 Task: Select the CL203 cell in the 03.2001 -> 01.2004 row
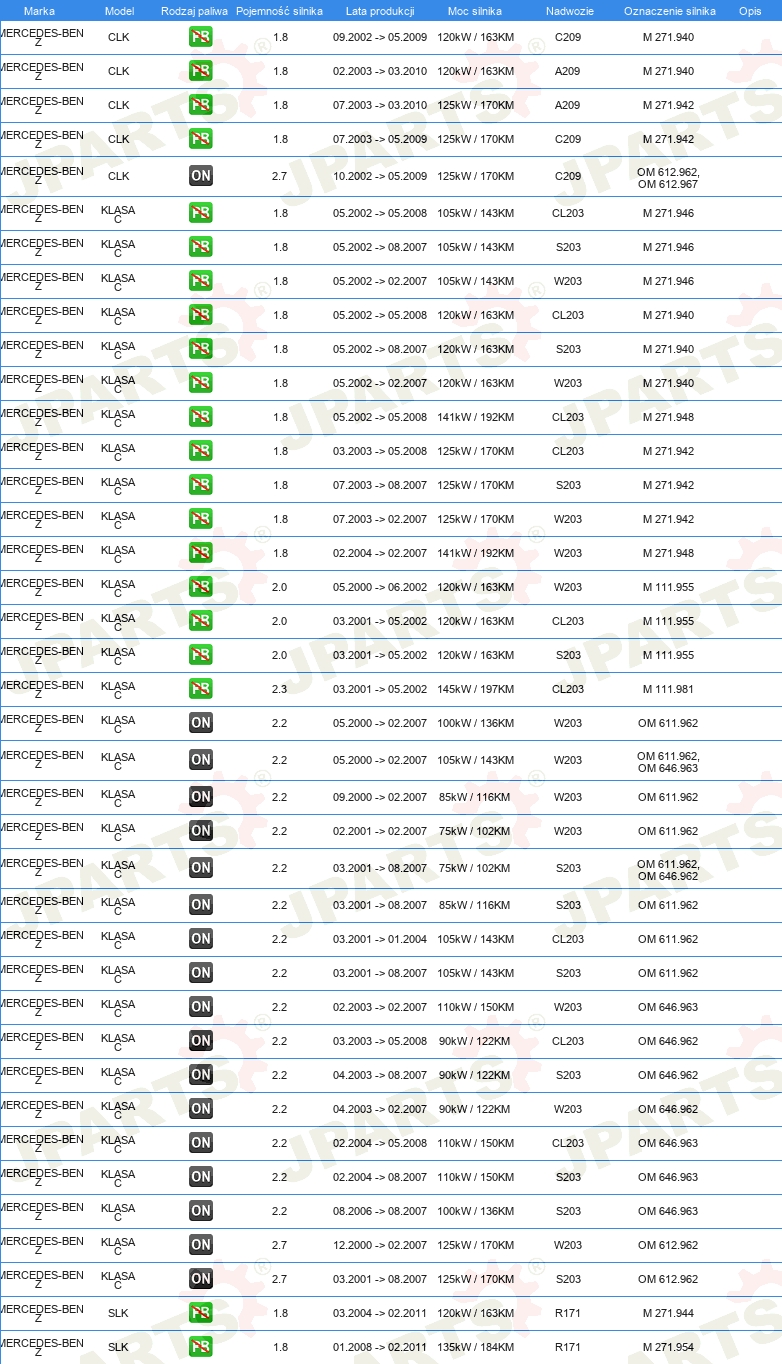click(568, 938)
